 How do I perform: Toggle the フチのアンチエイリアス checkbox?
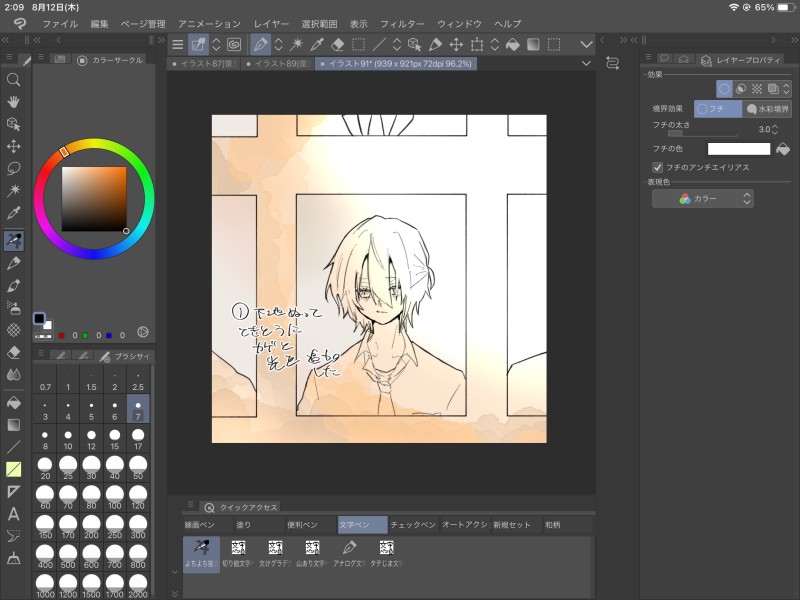click(657, 167)
